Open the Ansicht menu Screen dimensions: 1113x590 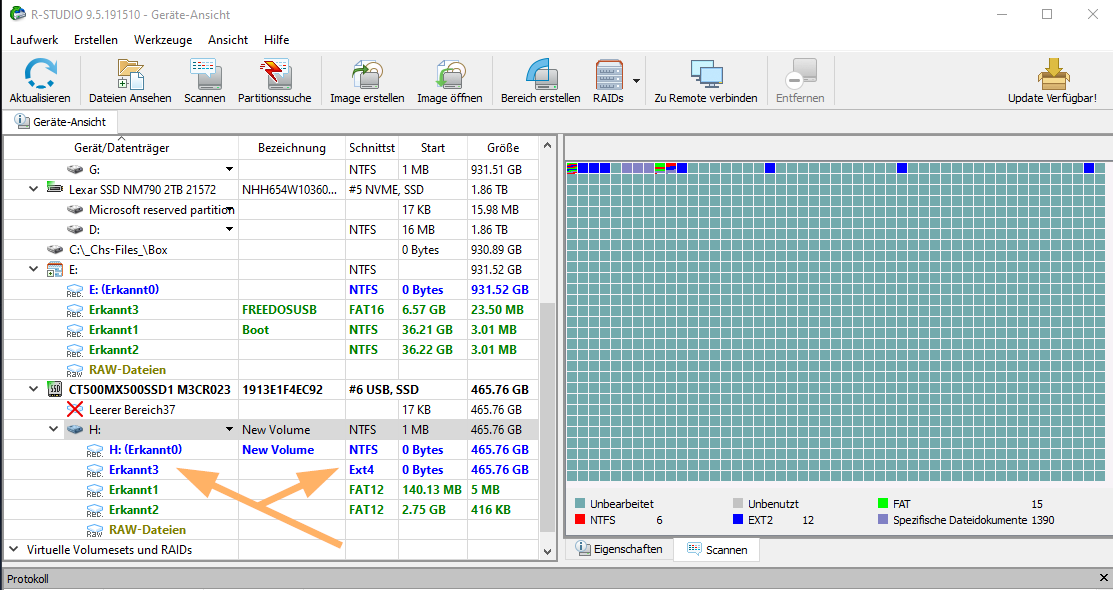[x=228, y=40]
